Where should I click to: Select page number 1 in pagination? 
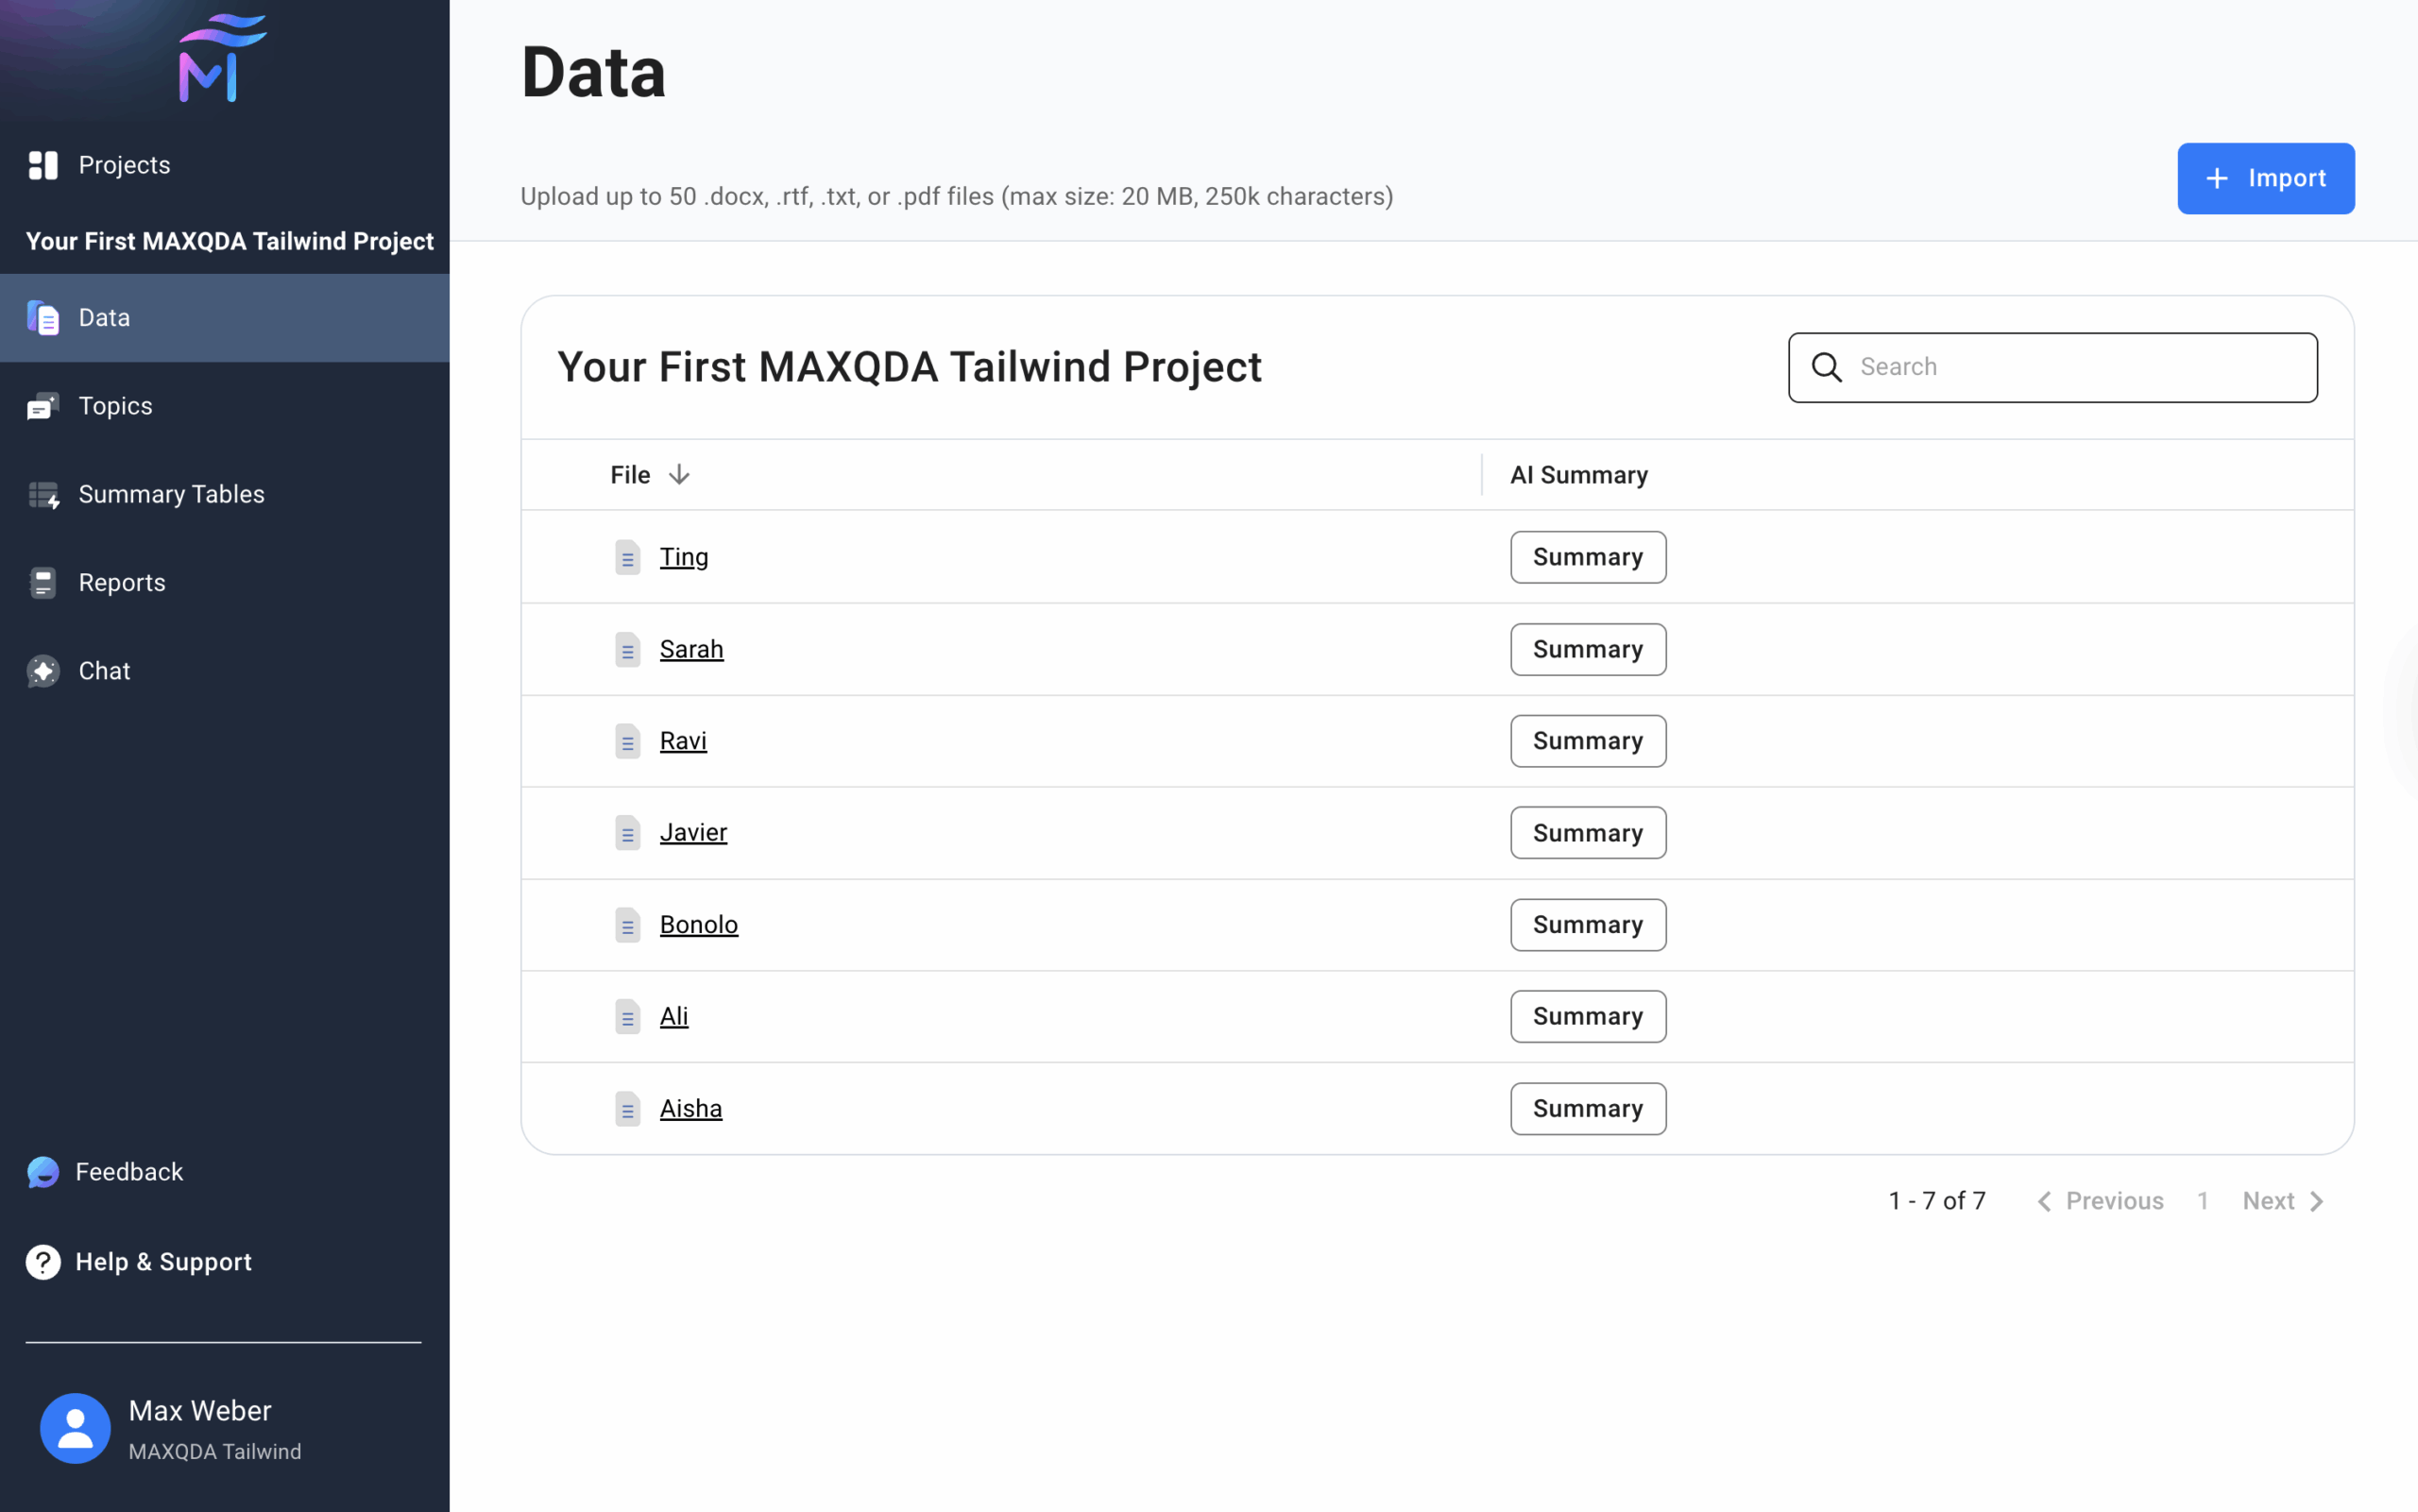point(2202,1201)
